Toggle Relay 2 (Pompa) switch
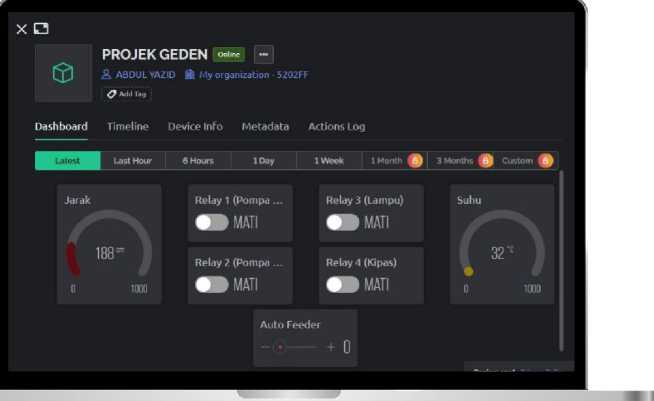Screen dimensions: 654x401 pyautogui.click(x=212, y=284)
